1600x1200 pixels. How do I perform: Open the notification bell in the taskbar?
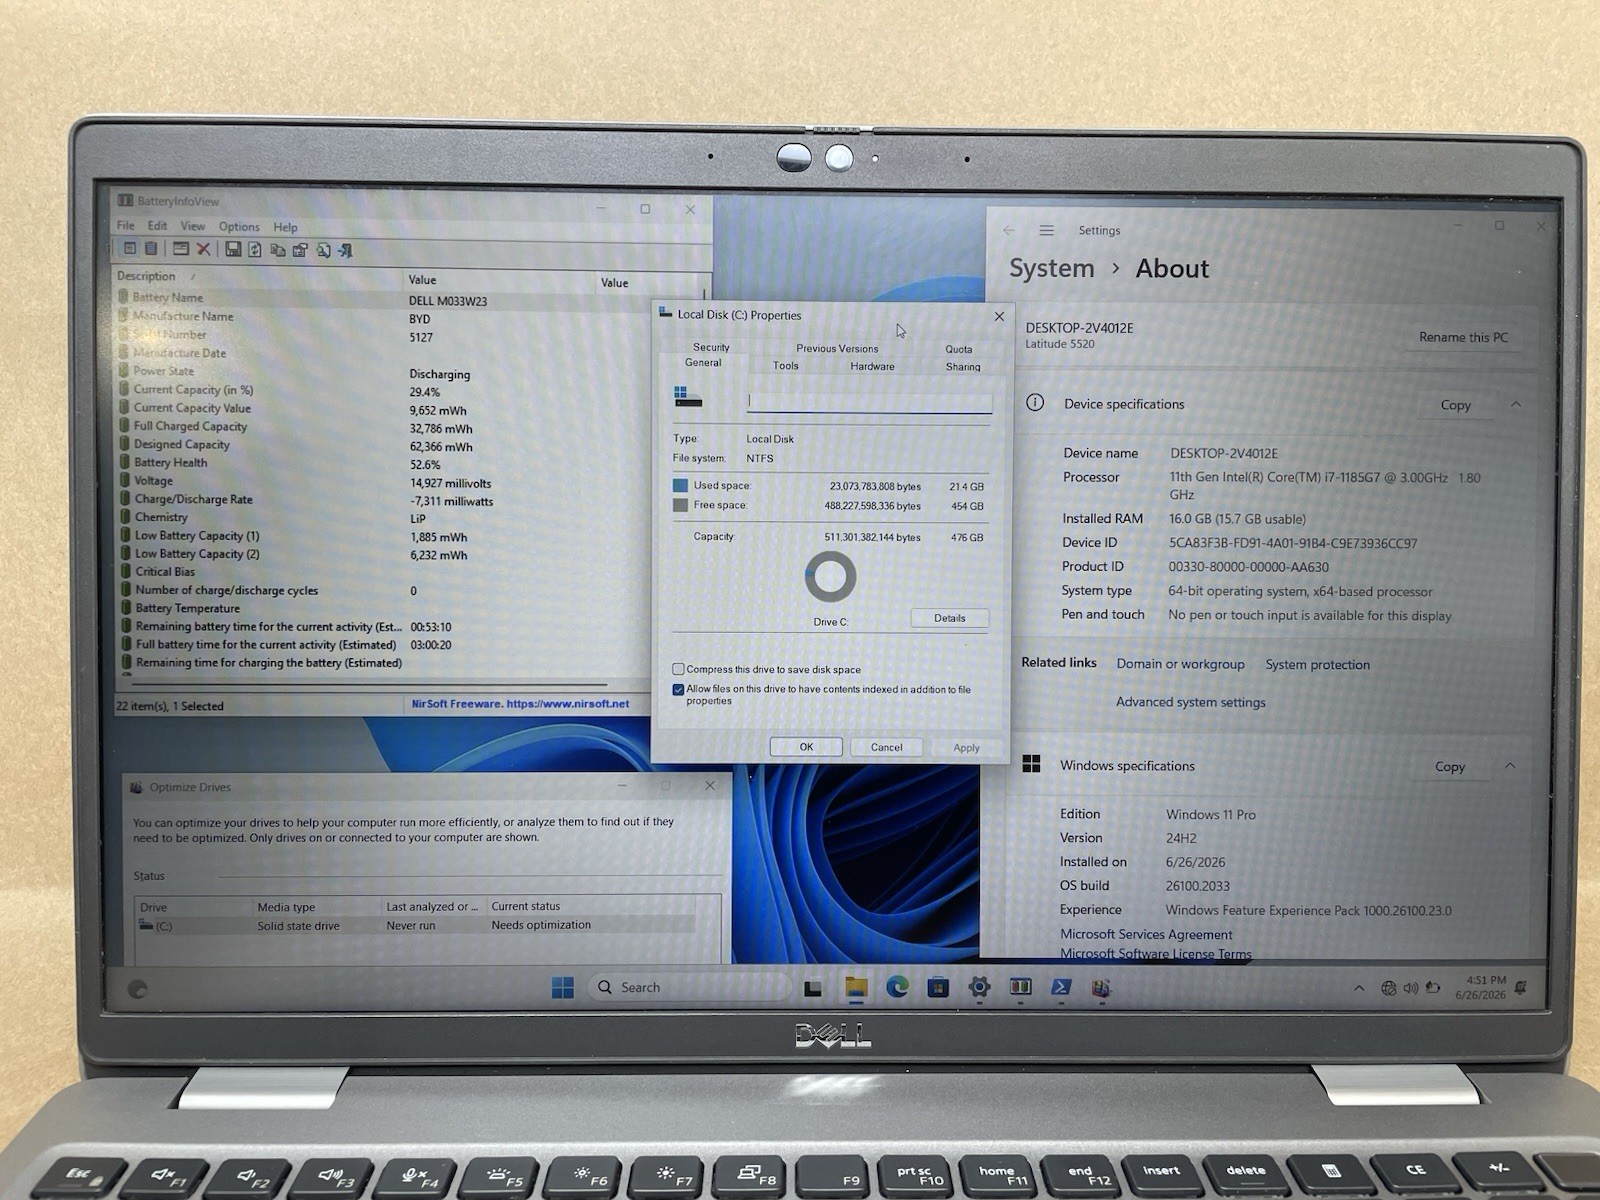click(1521, 988)
